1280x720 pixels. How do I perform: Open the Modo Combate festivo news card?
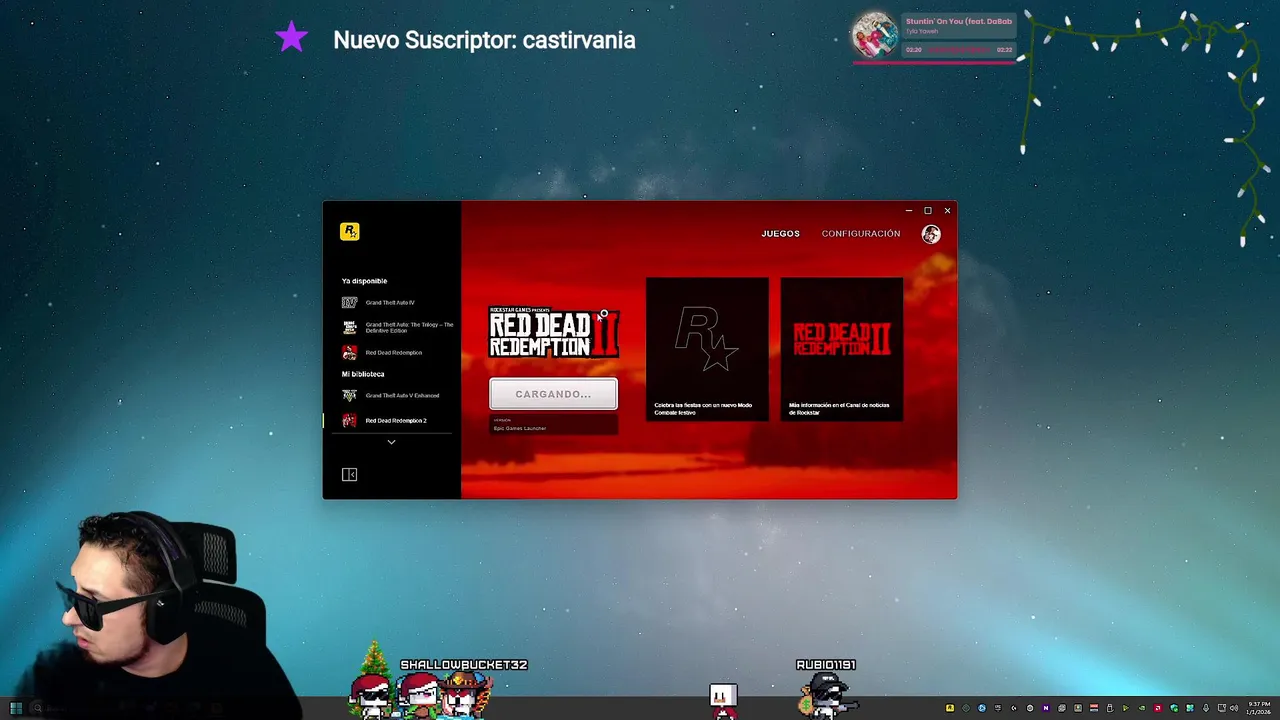click(x=707, y=349)
